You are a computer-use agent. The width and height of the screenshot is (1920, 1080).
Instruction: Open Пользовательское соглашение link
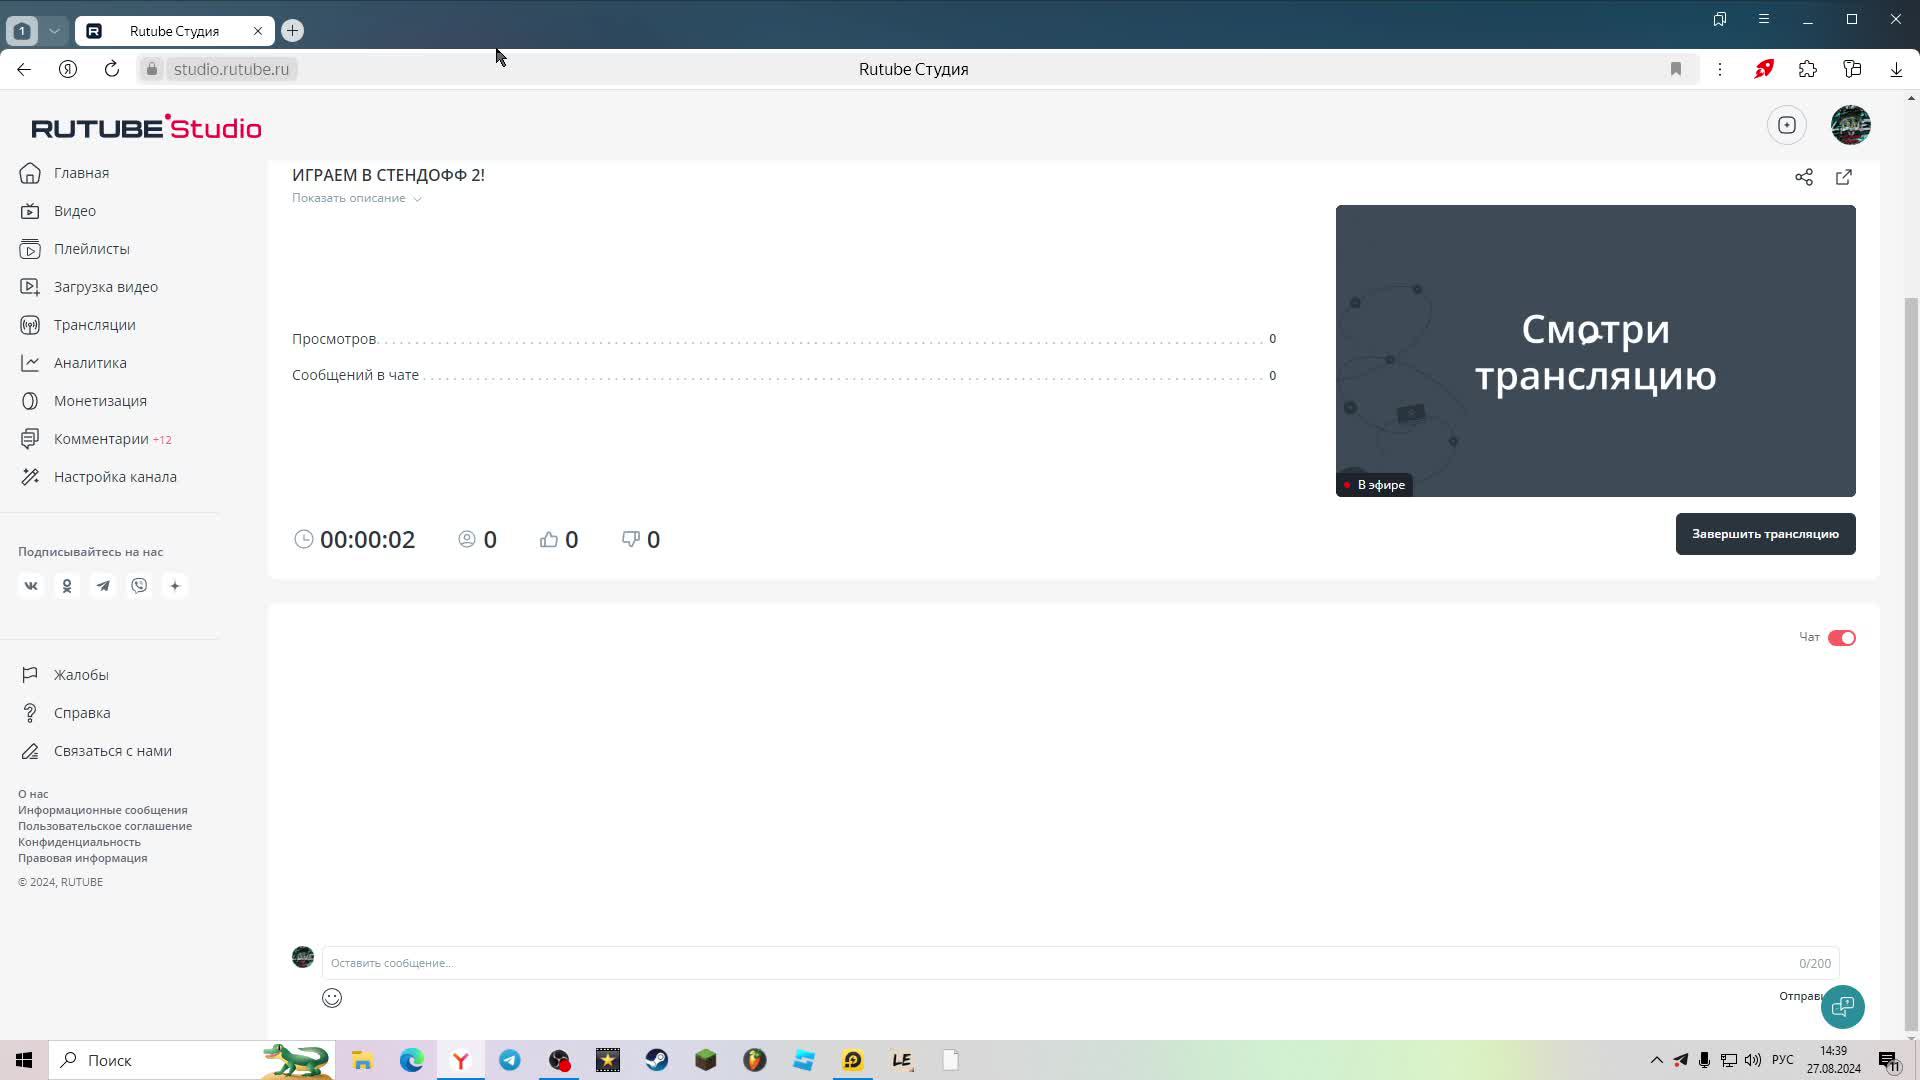click(x=105, y=826)
